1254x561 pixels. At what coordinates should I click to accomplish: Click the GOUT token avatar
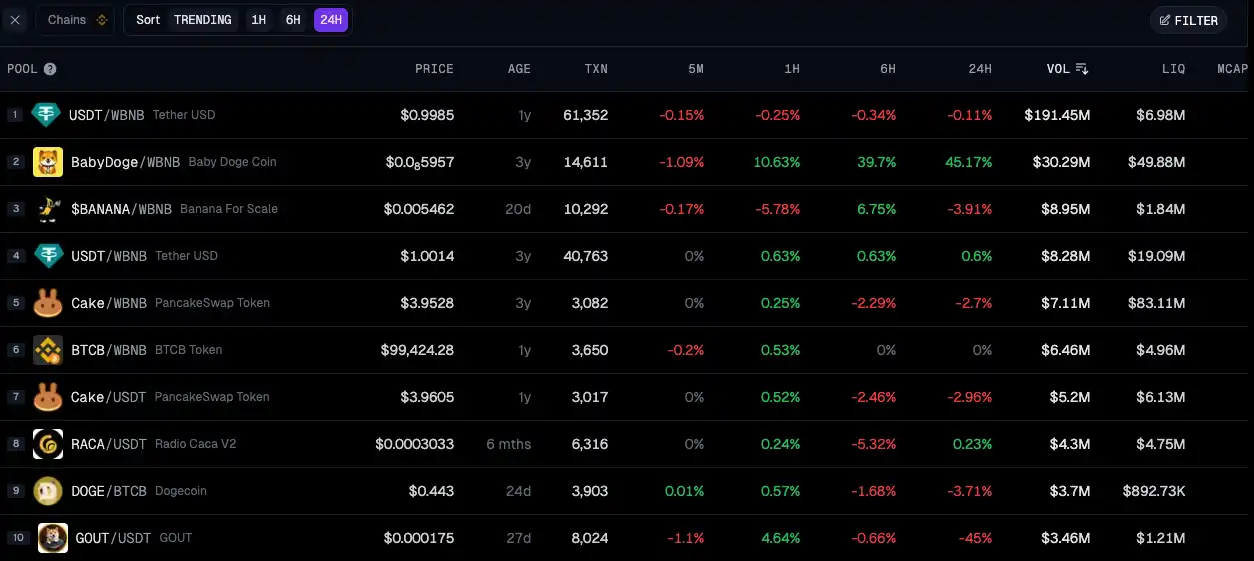[53, 538]
